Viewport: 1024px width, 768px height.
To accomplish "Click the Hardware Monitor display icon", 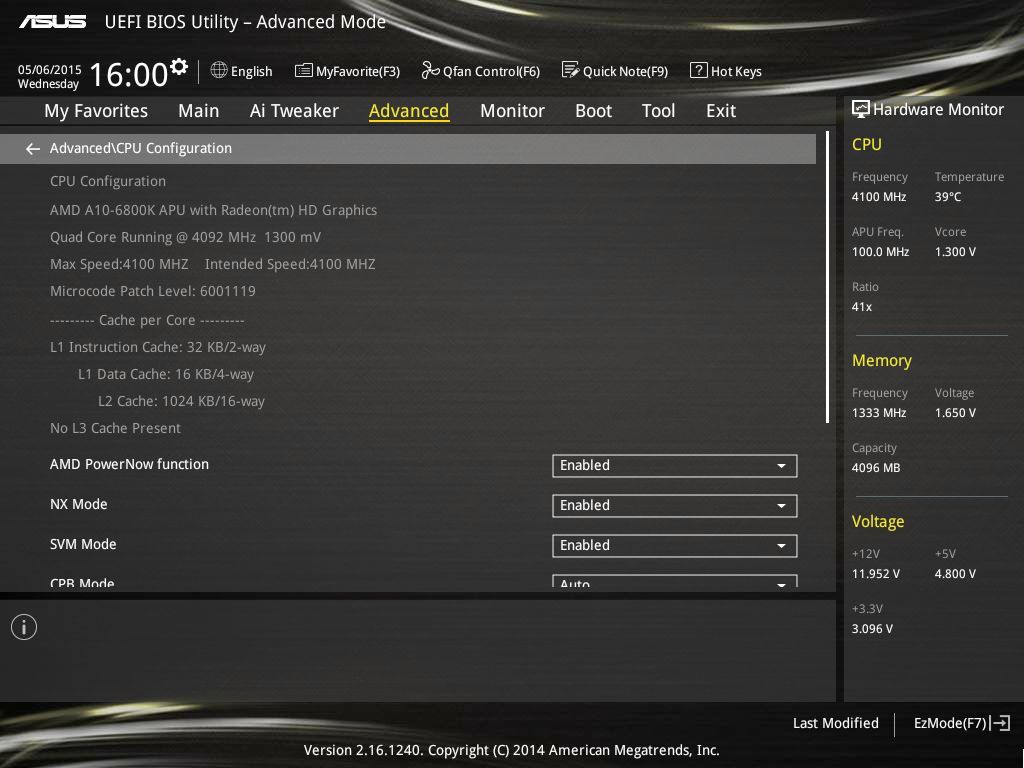I will tap(861, 109).
